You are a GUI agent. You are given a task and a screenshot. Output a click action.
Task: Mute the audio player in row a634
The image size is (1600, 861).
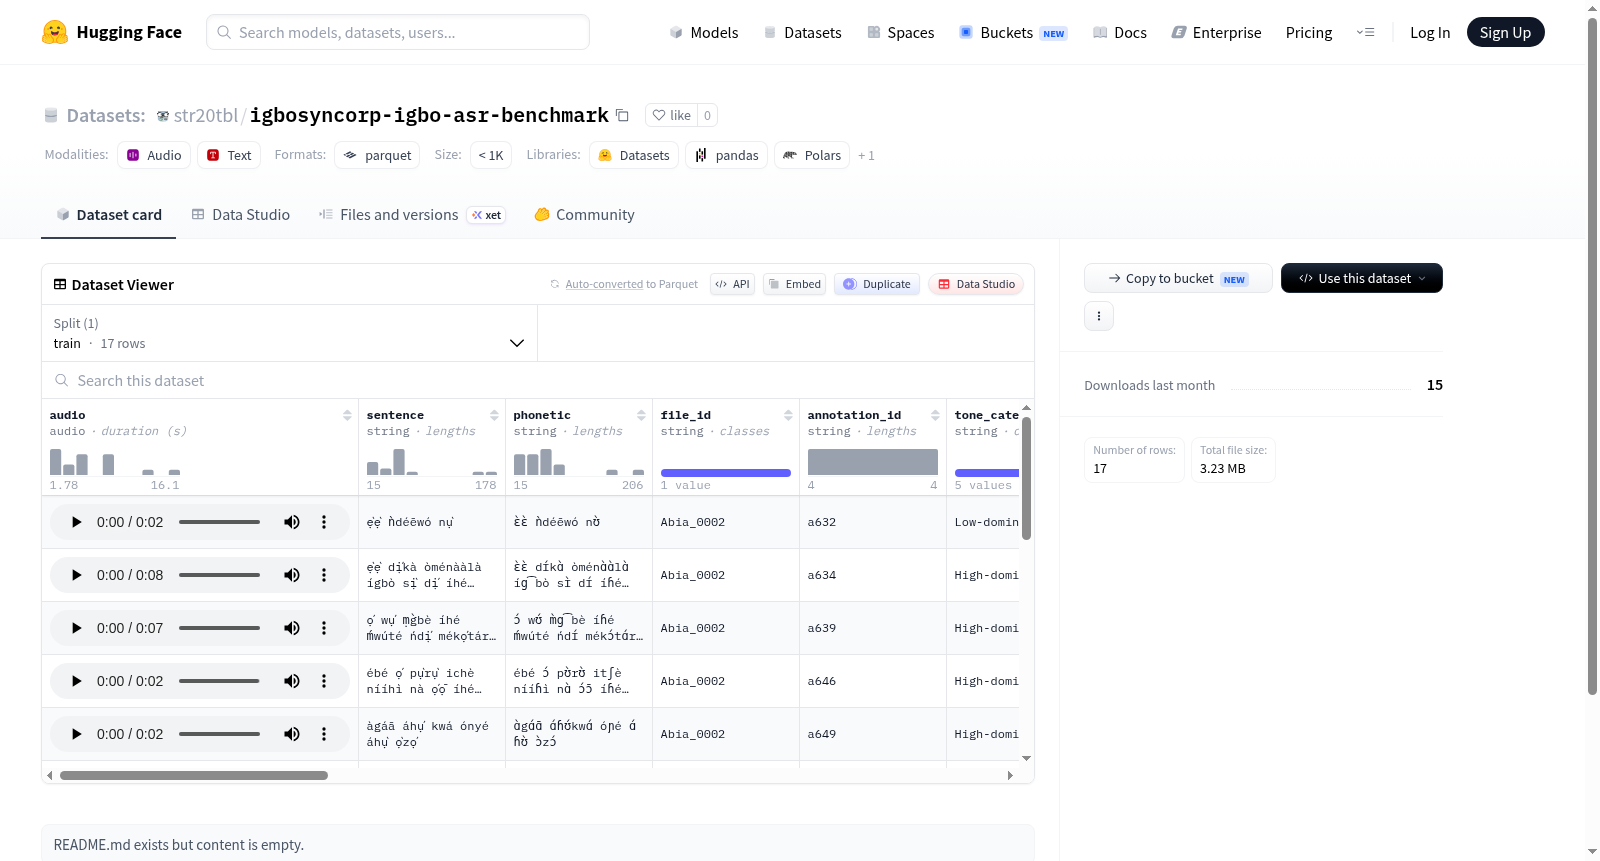click(292, 575)
